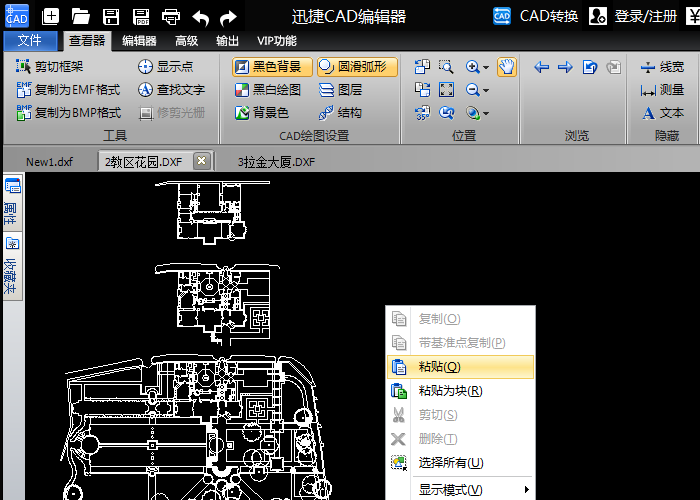This screenshot has width=700, height=500.
Task: Pick a 背景色 background color
Action: coord(262,113)
